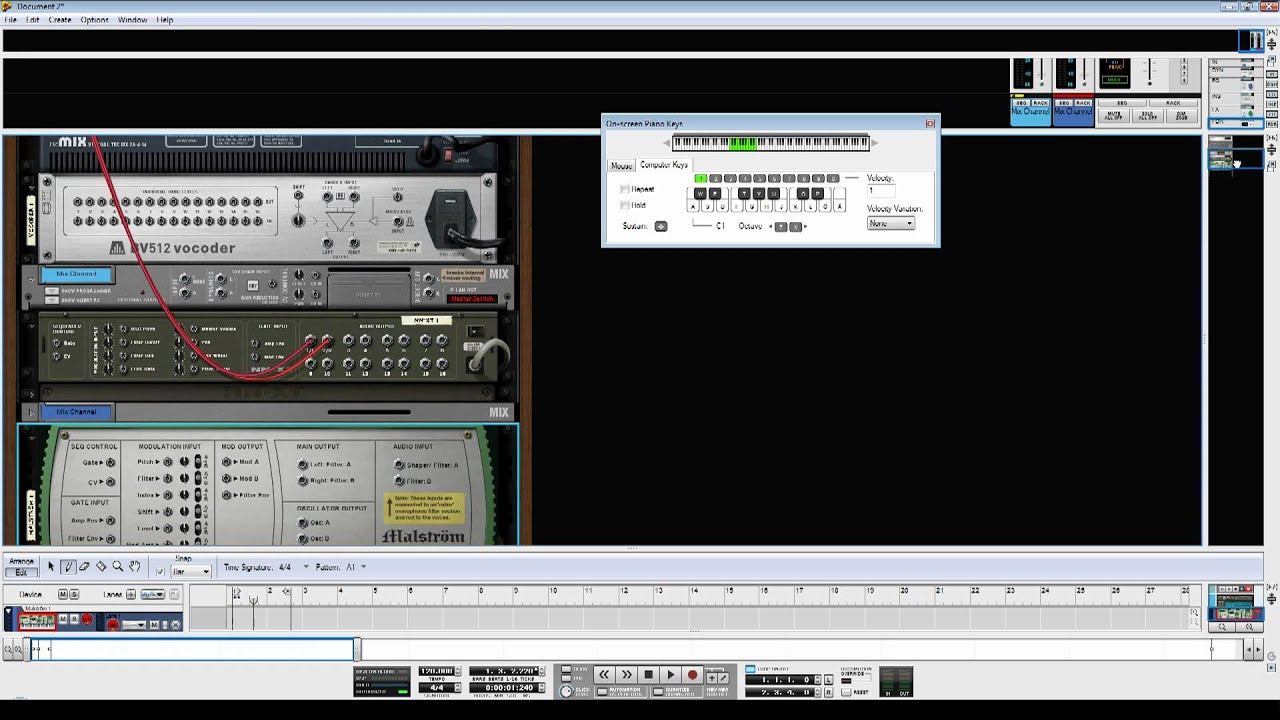Start playback with the Play button

pos(670,675)
